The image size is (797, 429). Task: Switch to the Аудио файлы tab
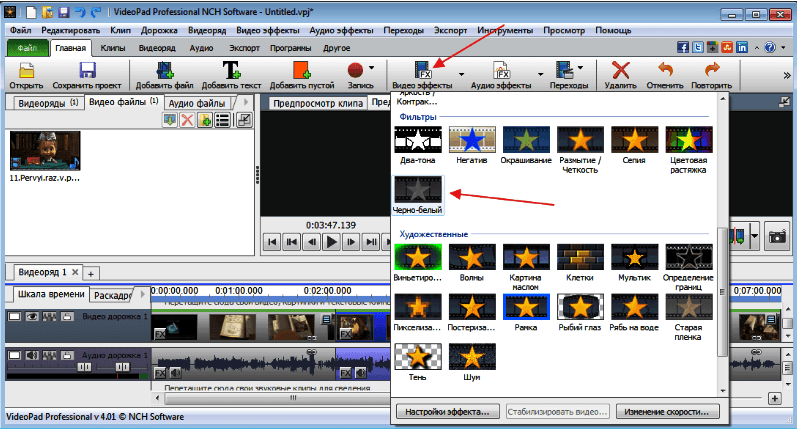pos(197,103)
